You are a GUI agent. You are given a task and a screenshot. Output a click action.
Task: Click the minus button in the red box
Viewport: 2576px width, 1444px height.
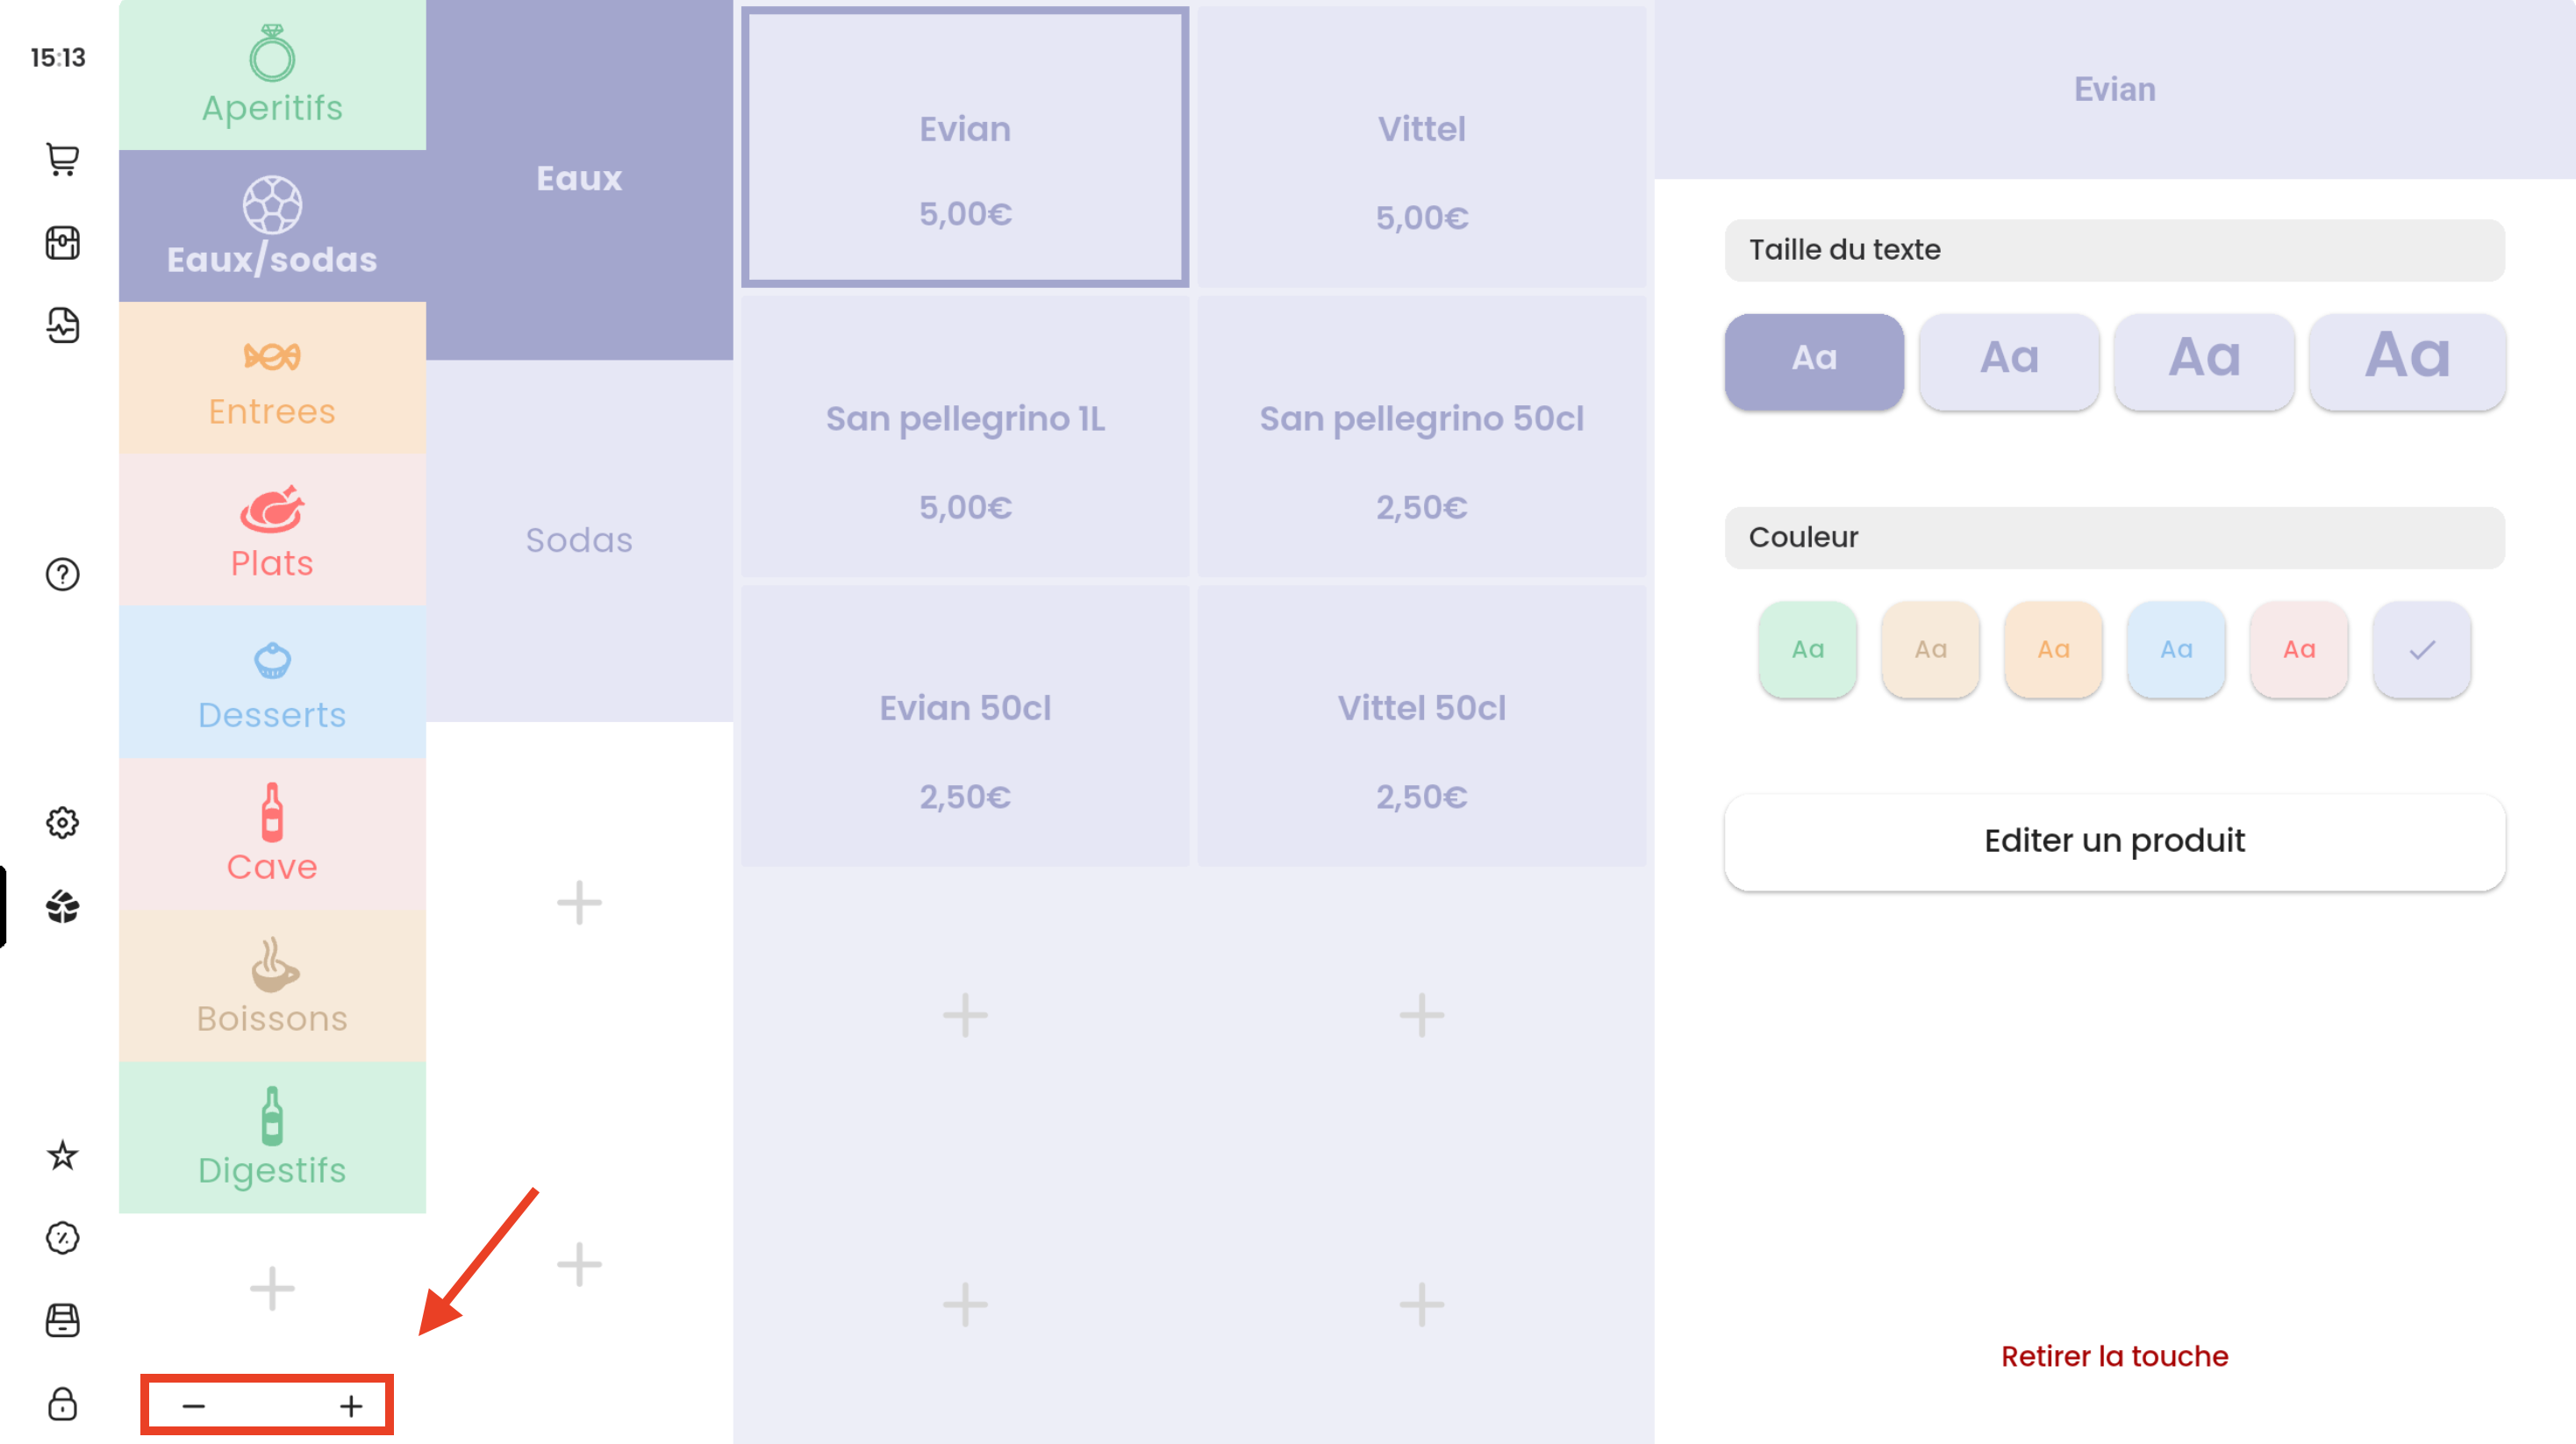point(194,1406)
